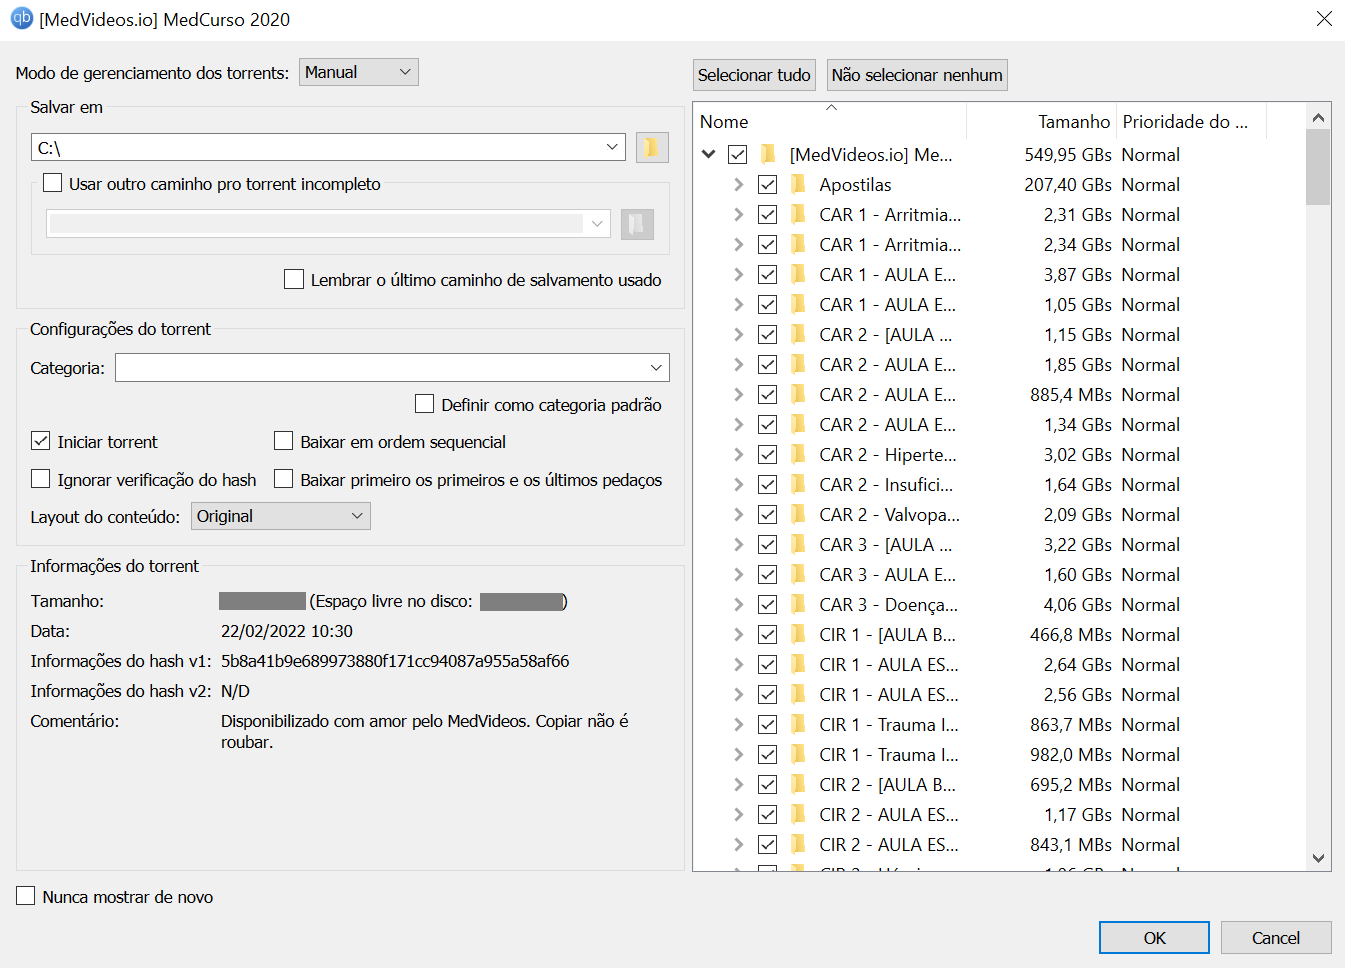Click the CAR 3 - Doença... folder icon
1345x968 pixels.
[798, 605]
